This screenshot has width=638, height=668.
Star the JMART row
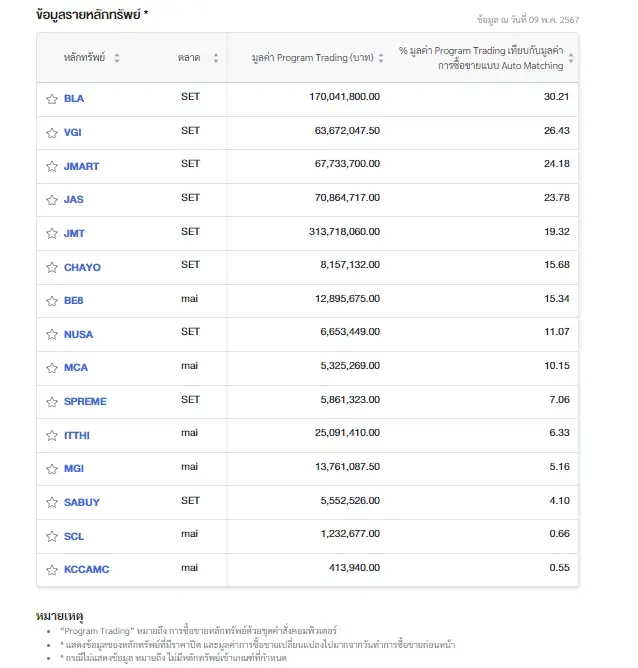[x=52, y=166]
